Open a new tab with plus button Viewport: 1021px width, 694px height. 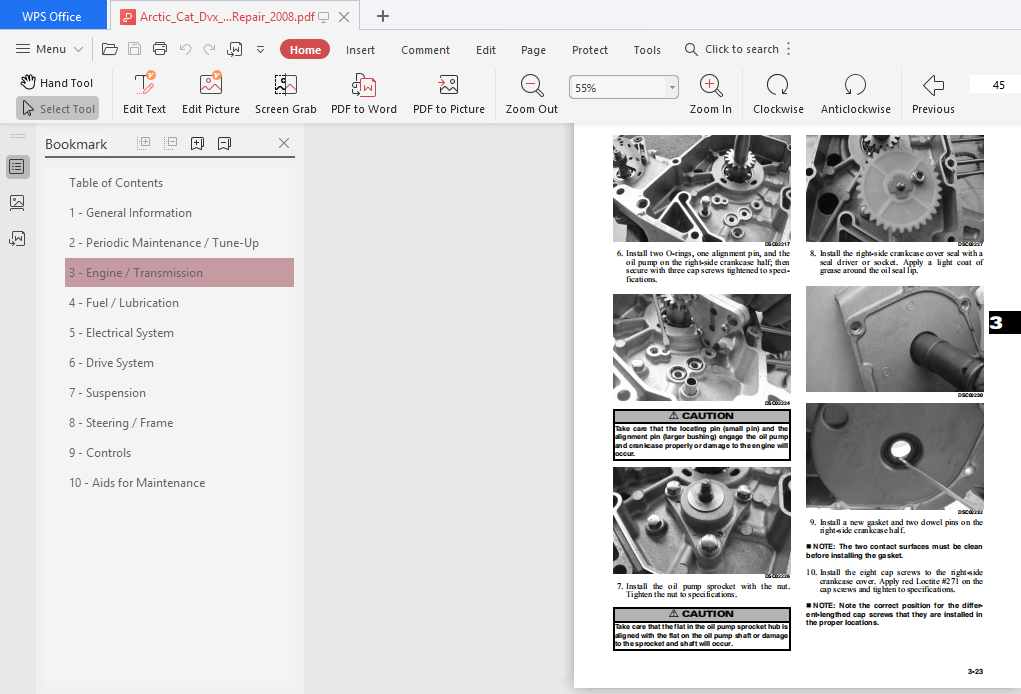[383, 16]
